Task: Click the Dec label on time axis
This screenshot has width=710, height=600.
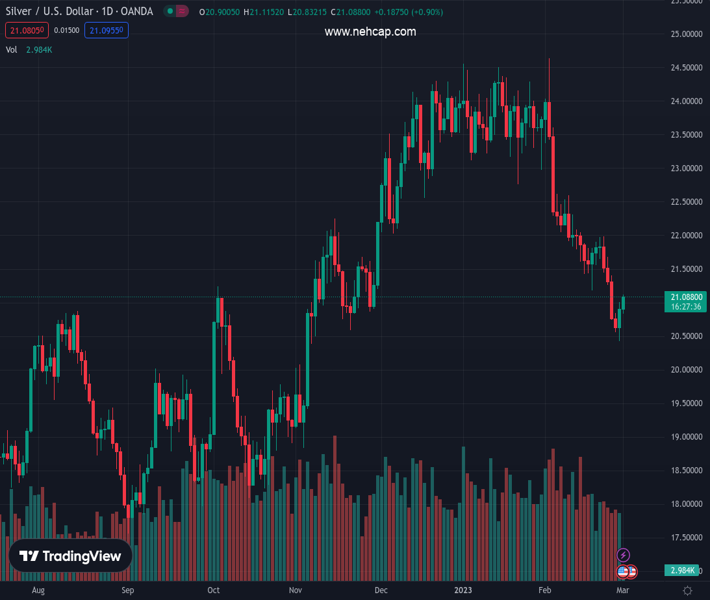Action: 381,591
